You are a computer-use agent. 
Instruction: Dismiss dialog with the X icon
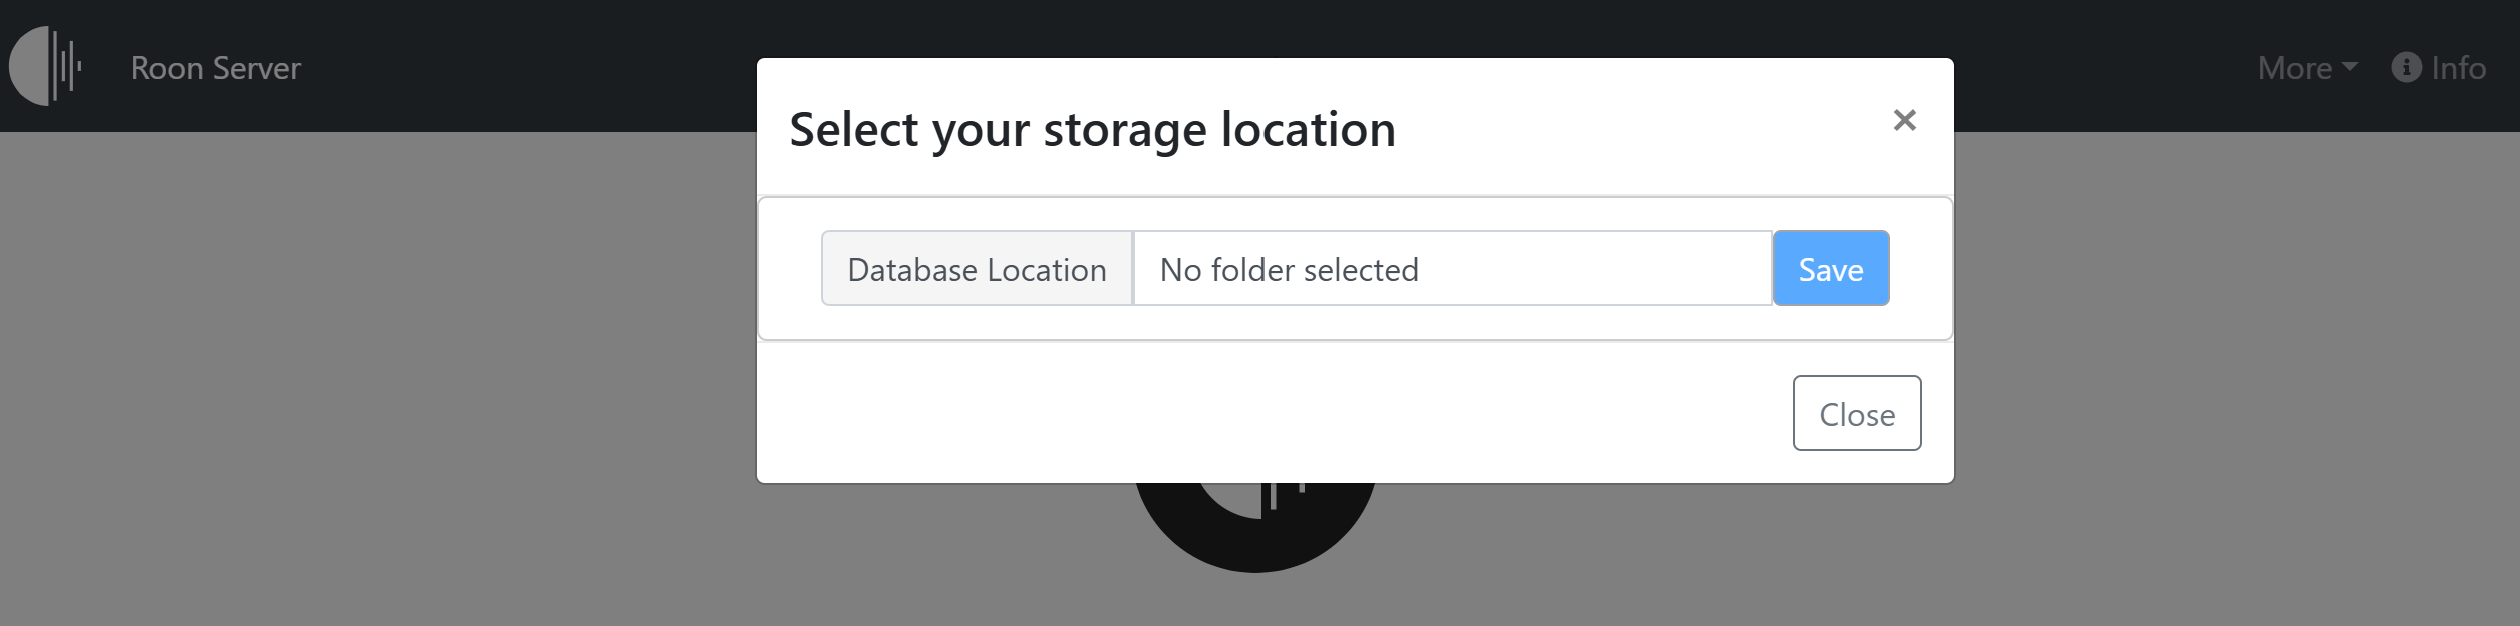click(1904, 120)
